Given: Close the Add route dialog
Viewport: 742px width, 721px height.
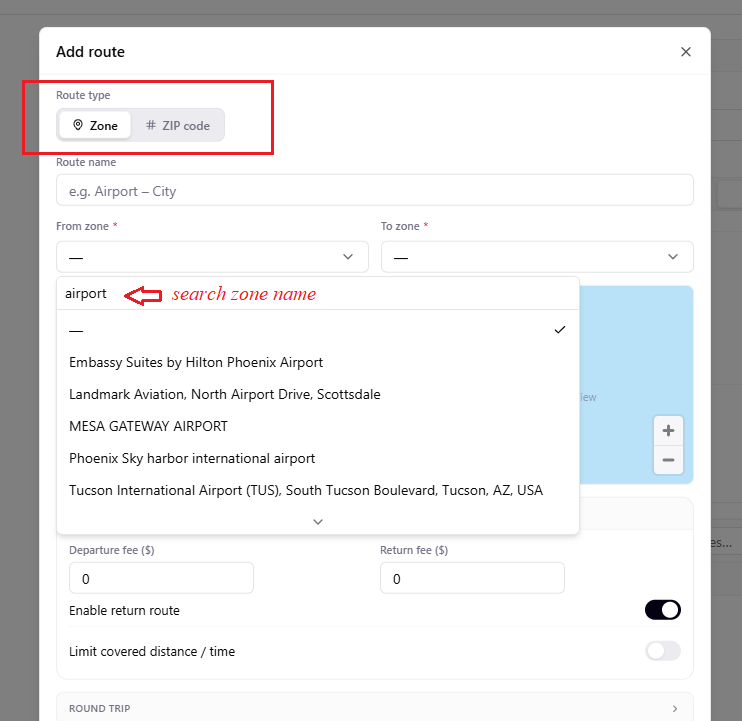Looking at the screenshot, I should pos(685,52).
